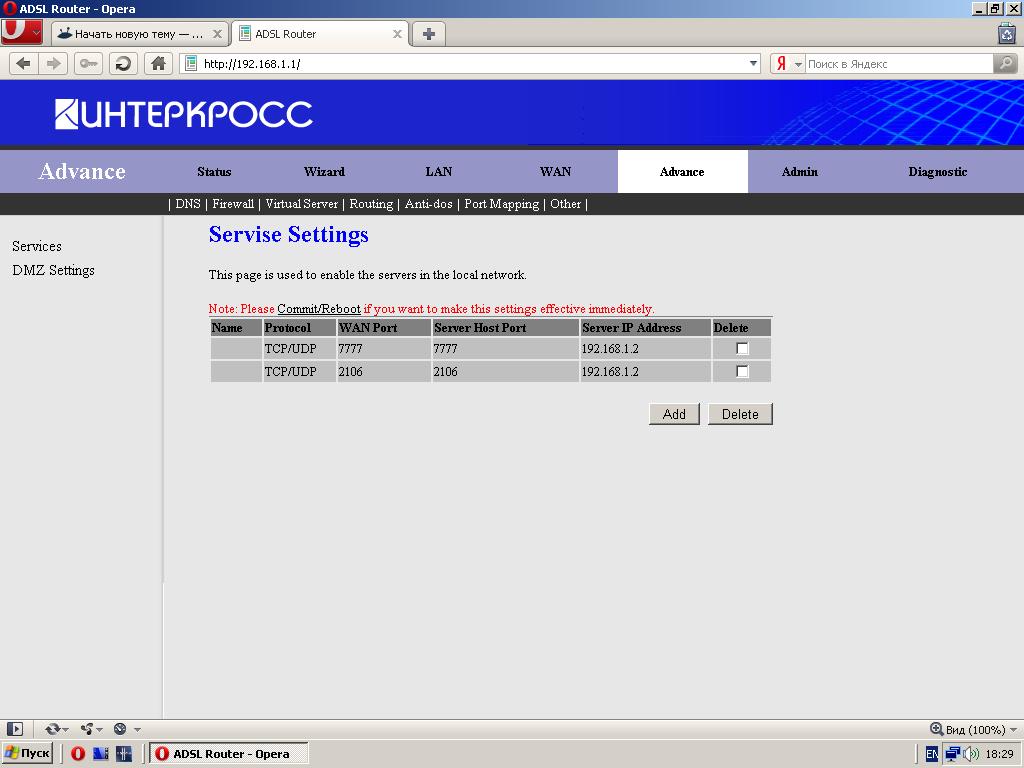1024x768 pixels.
Task: Click the key (password wand) icon
Action: click(88, 63)
